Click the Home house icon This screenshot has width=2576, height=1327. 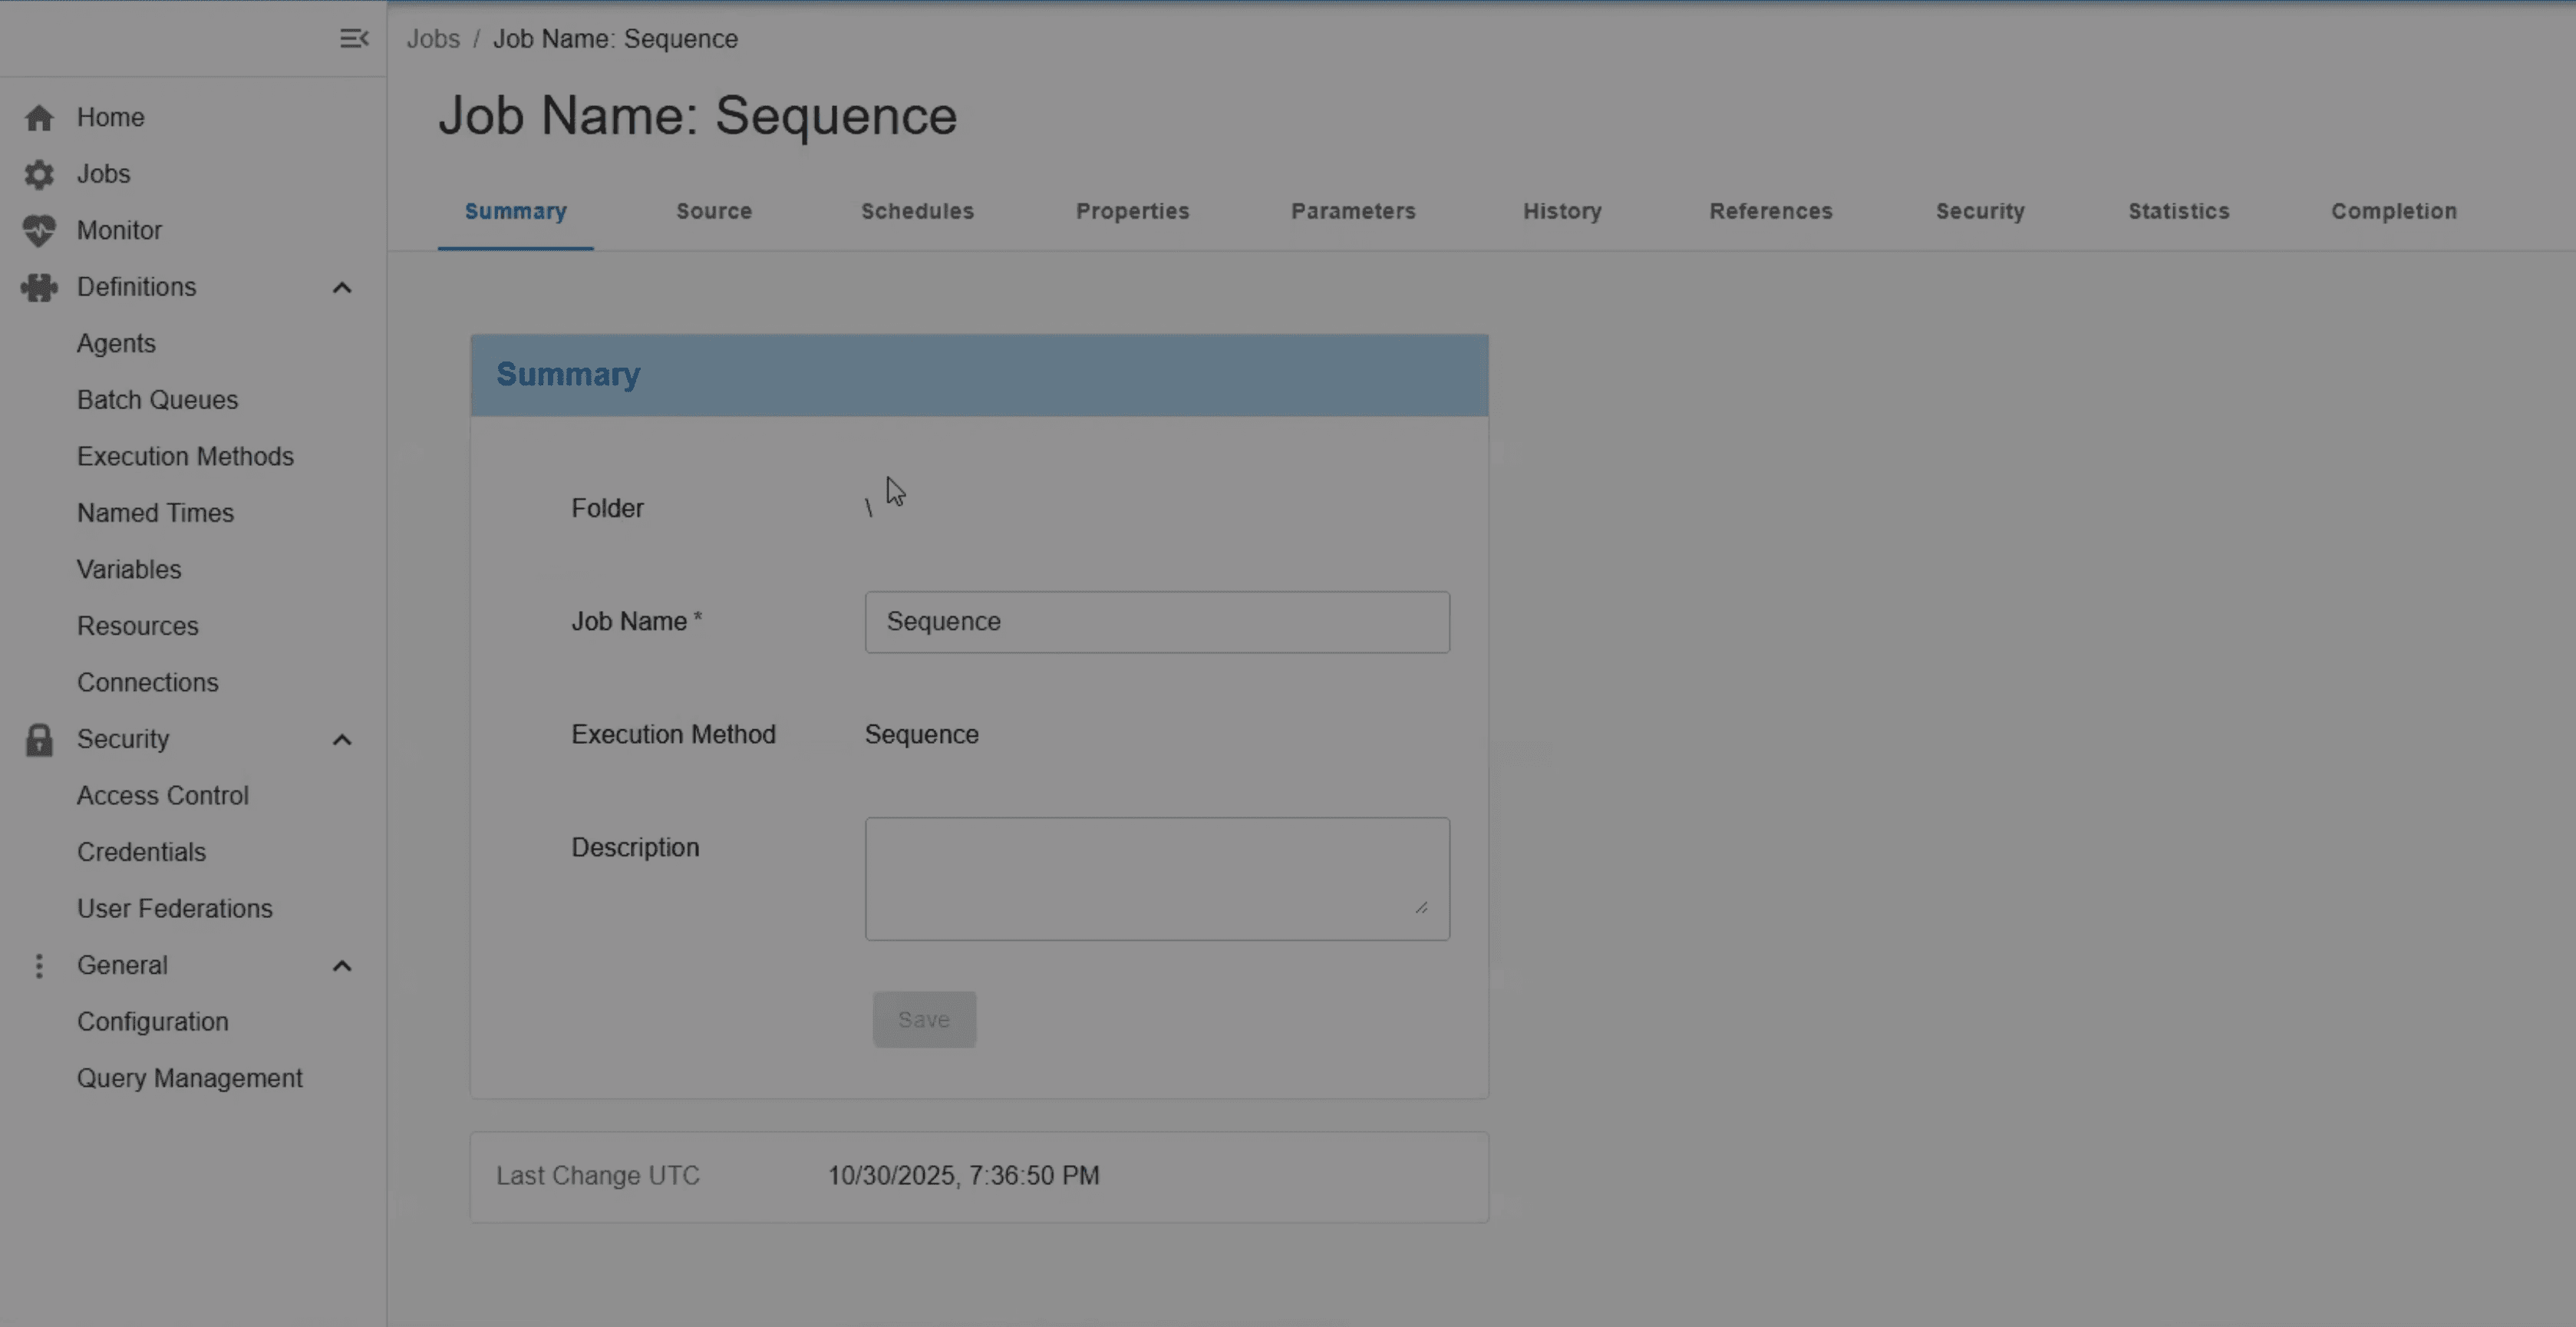(x=39, y=118)
